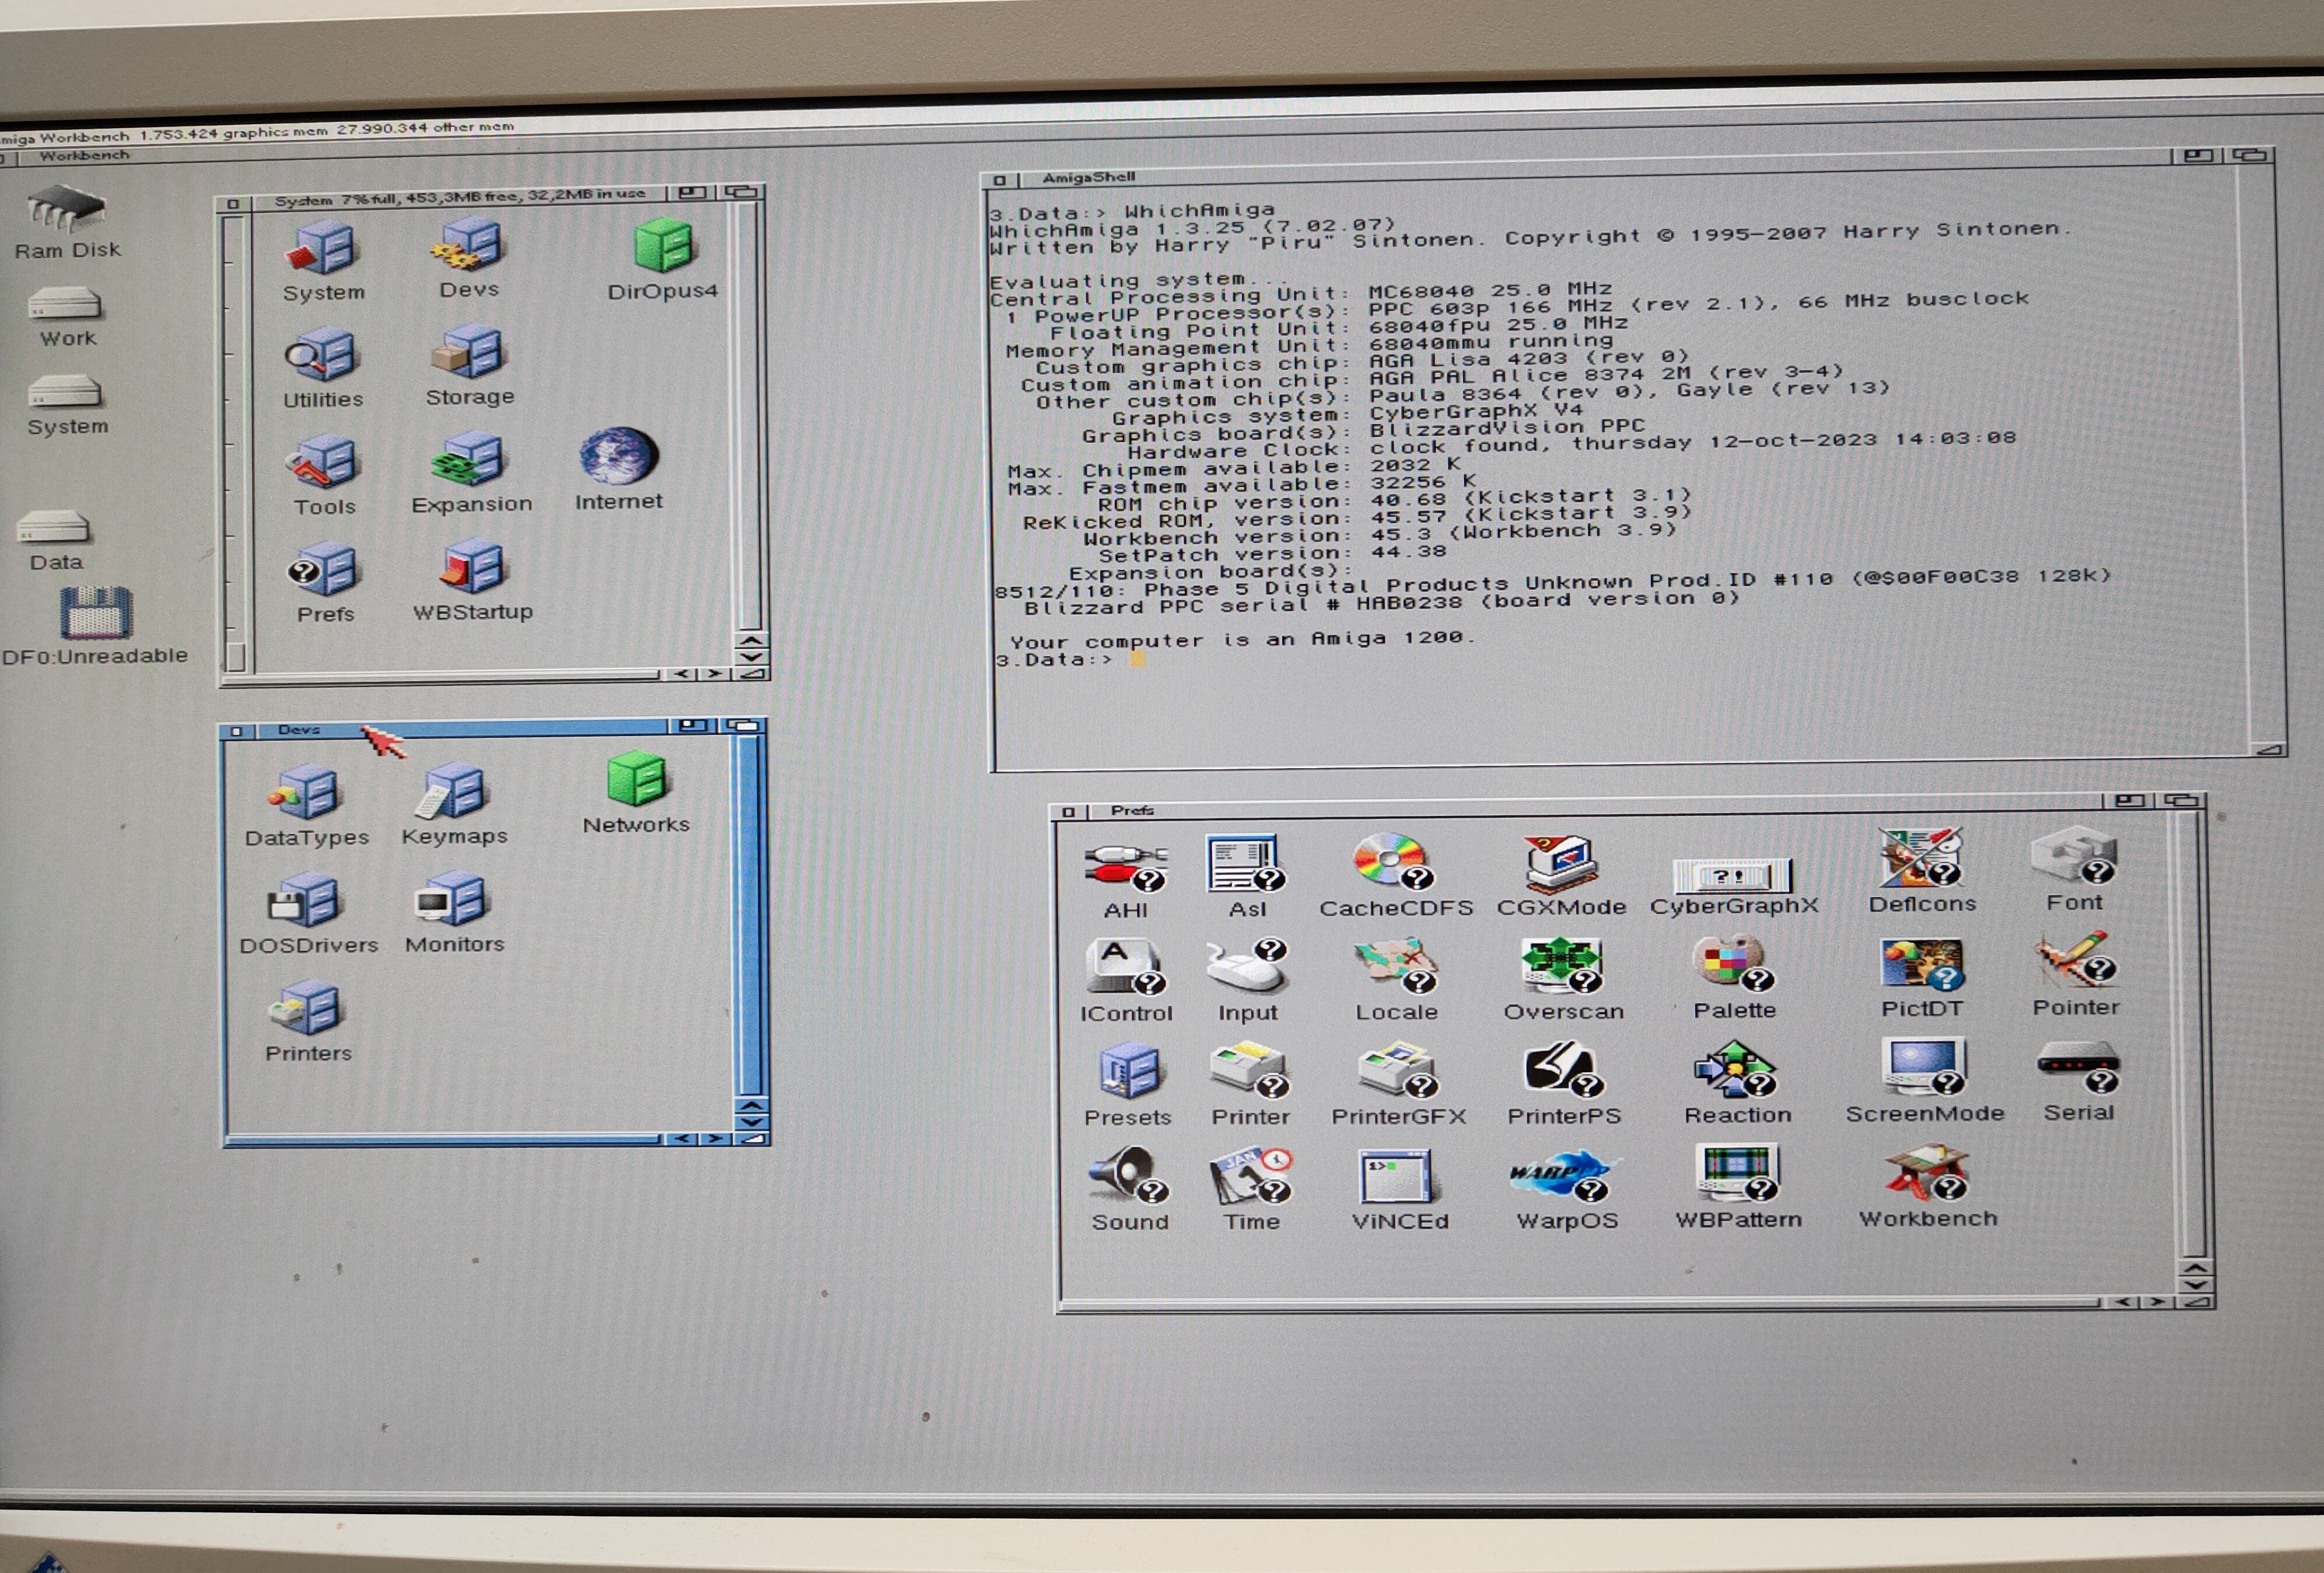Open the Monitors drawer
This screenshot has width=2324, height=1573.
coord(452,898)
